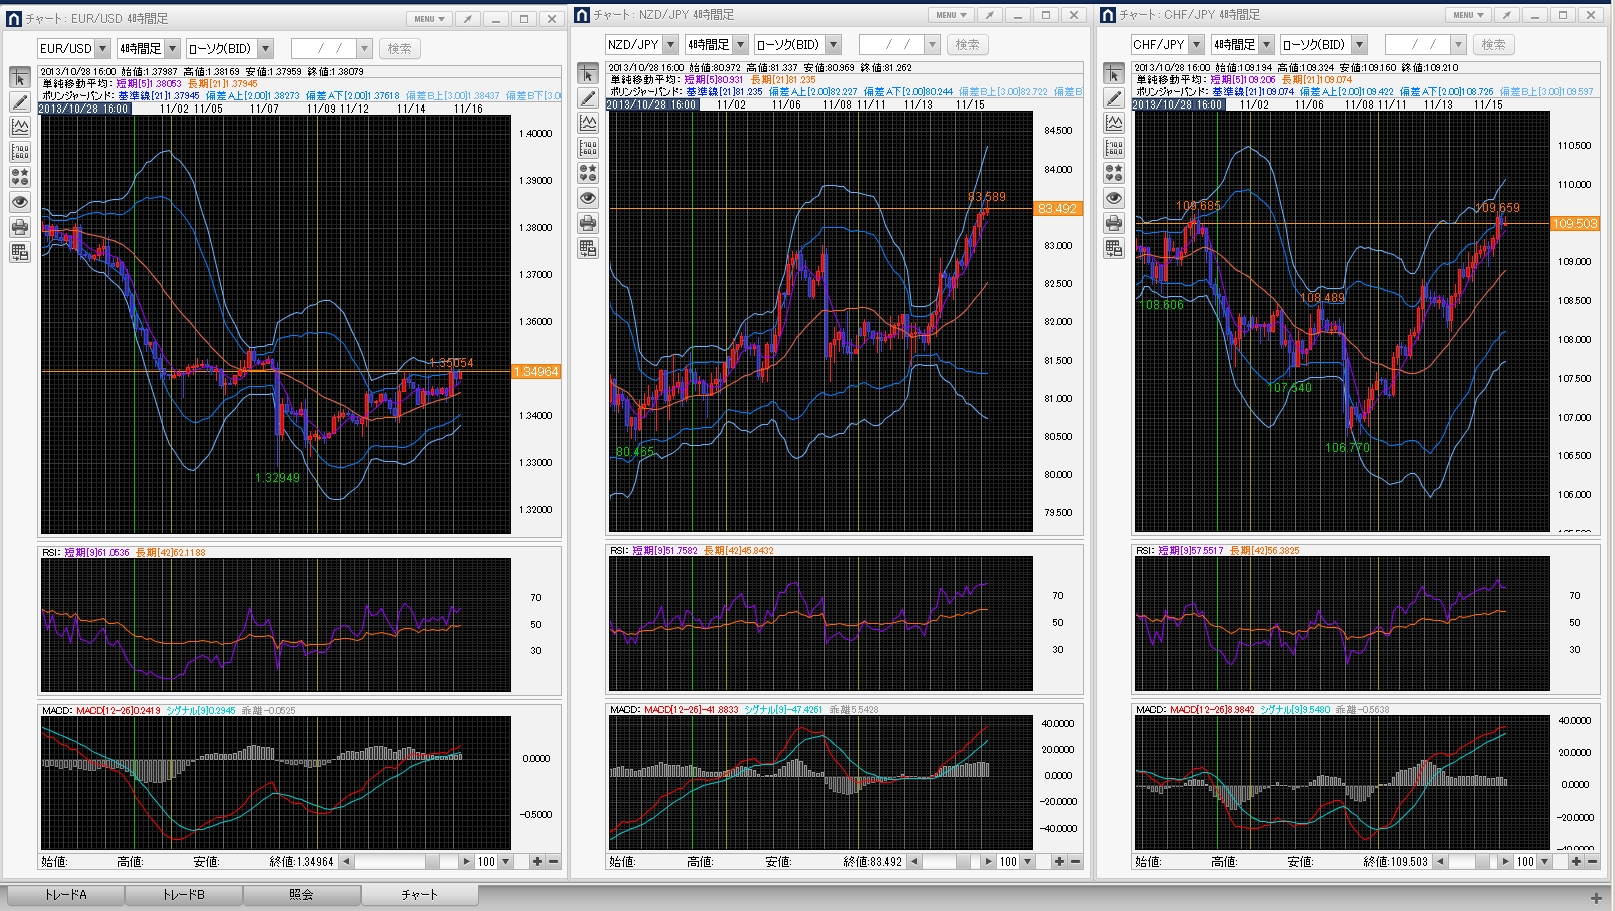Open the ローソク(BID) chart type dropdown in CHF/JPY
The image size is (1615, 911).
[x=1359, y=45]
